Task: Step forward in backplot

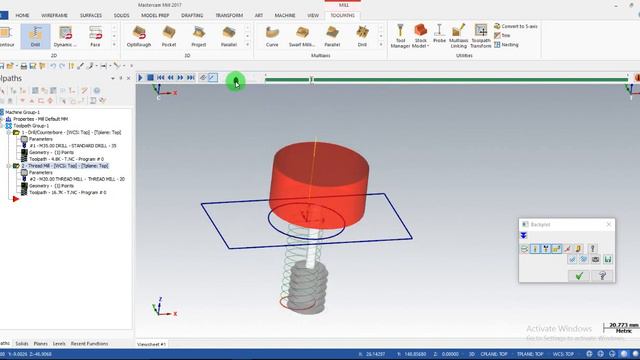Action: coord(180,78)
